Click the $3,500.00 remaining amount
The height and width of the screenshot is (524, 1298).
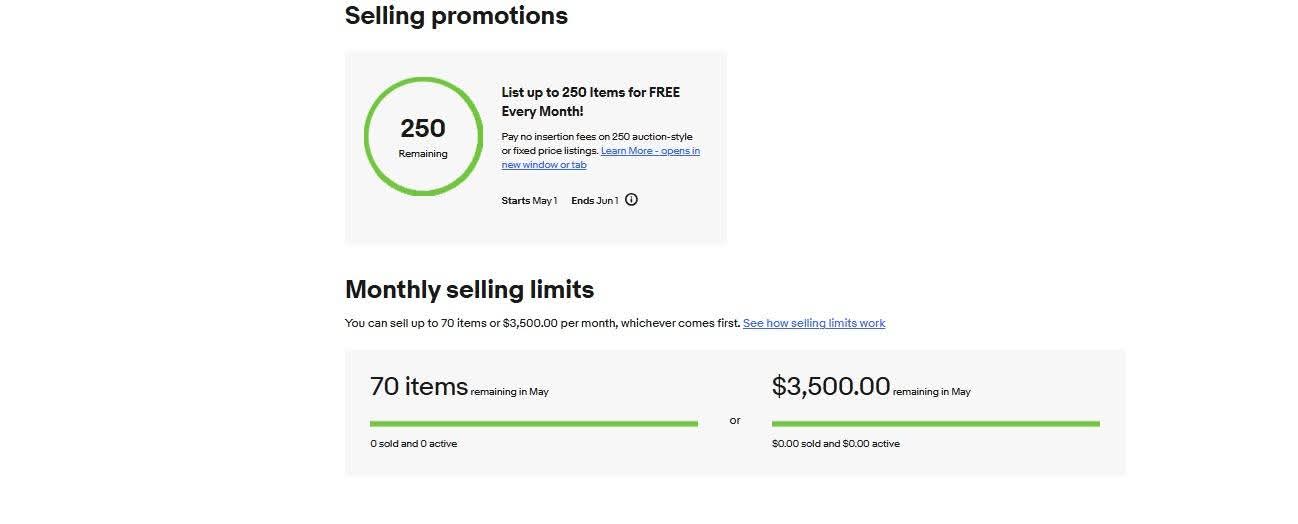[x=831, y=386]
